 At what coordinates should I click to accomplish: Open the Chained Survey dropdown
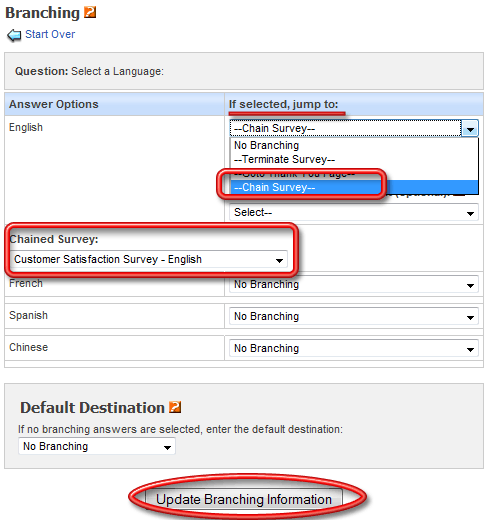149,259
